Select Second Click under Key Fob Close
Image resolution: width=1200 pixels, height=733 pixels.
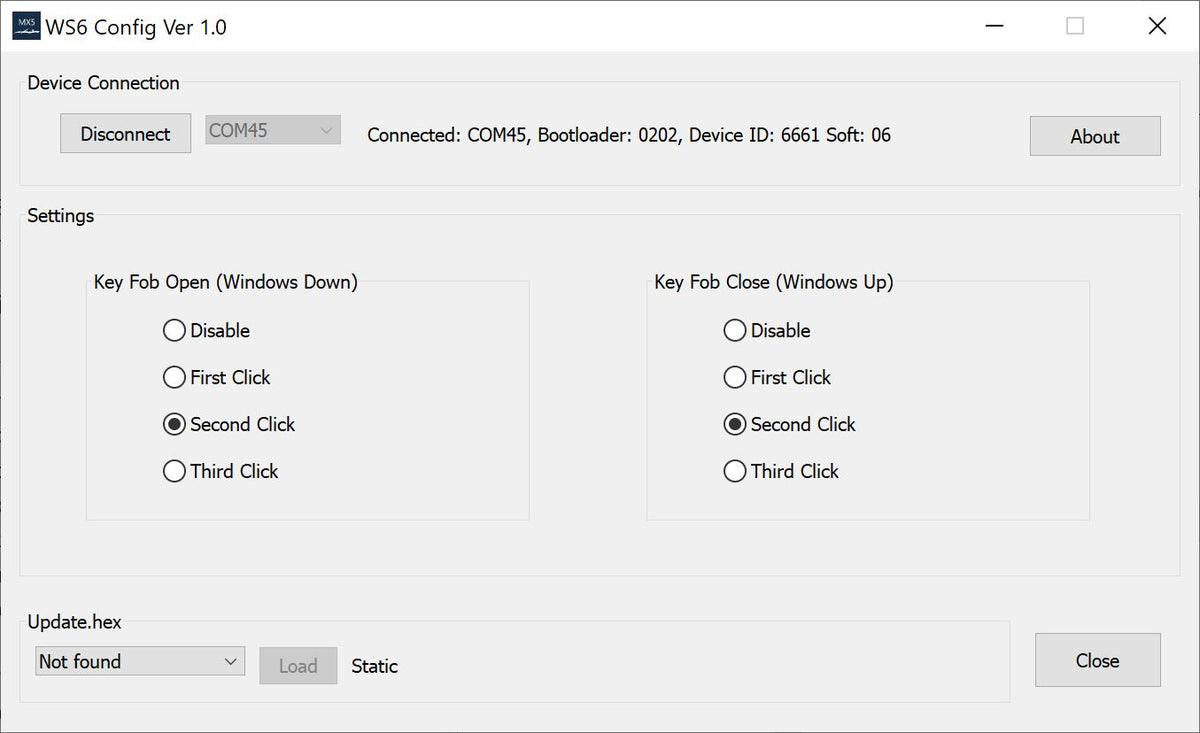(x=735, y=424)
